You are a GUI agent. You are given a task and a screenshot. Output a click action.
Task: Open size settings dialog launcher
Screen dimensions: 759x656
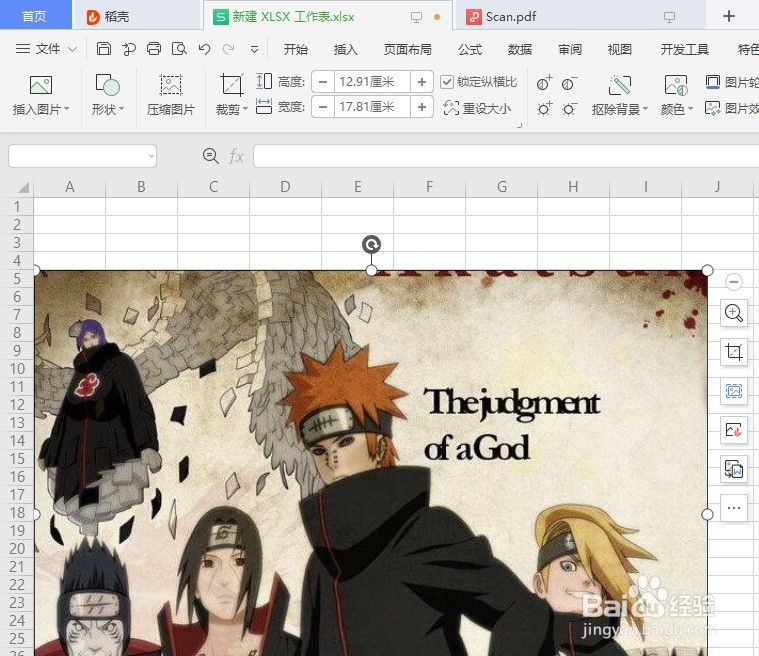click(520, 125)
